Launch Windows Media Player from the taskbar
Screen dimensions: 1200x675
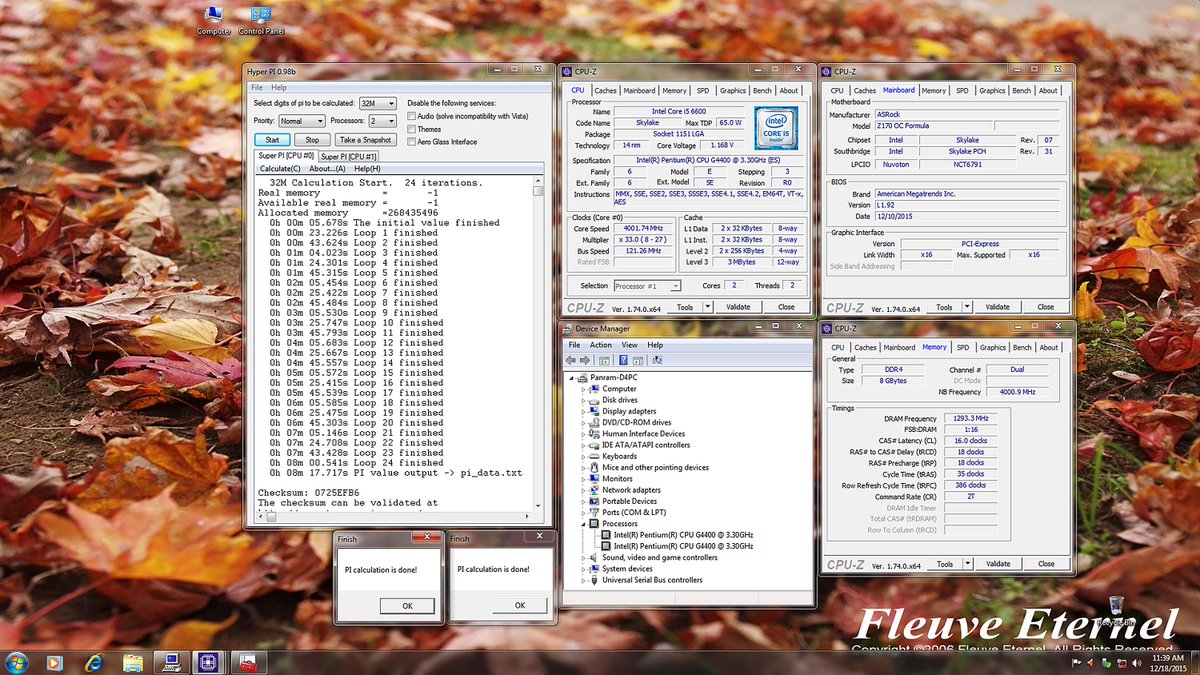click(x=54, y=662)
